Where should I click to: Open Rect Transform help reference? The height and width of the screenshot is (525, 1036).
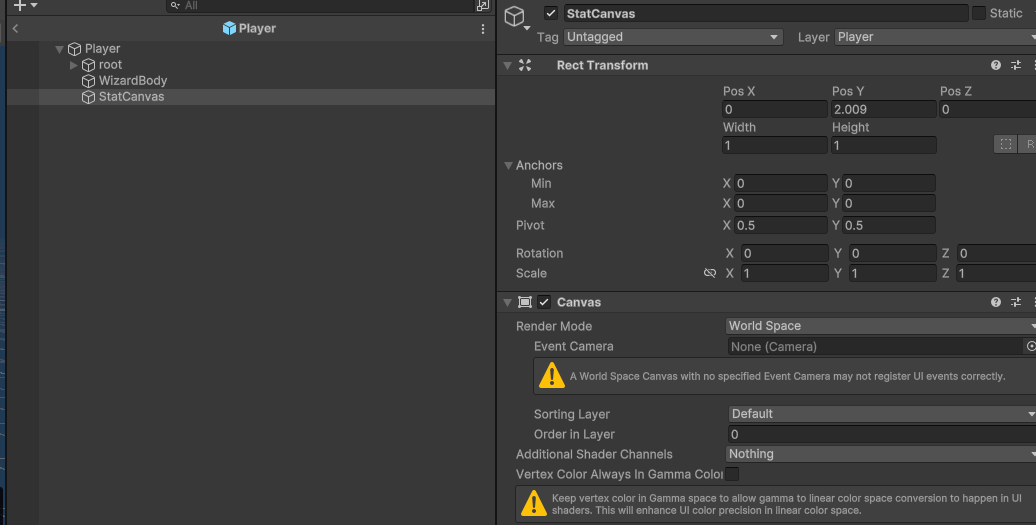(x=996, y=65)
